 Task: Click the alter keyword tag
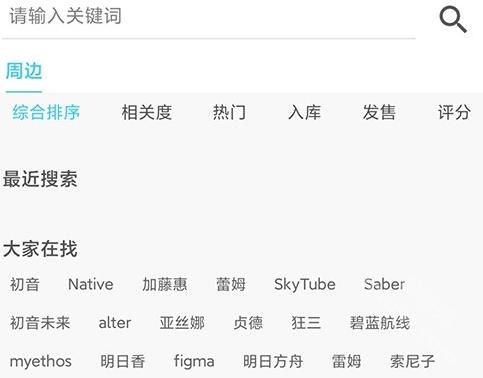pyautogui.click(x=115, y=323)
